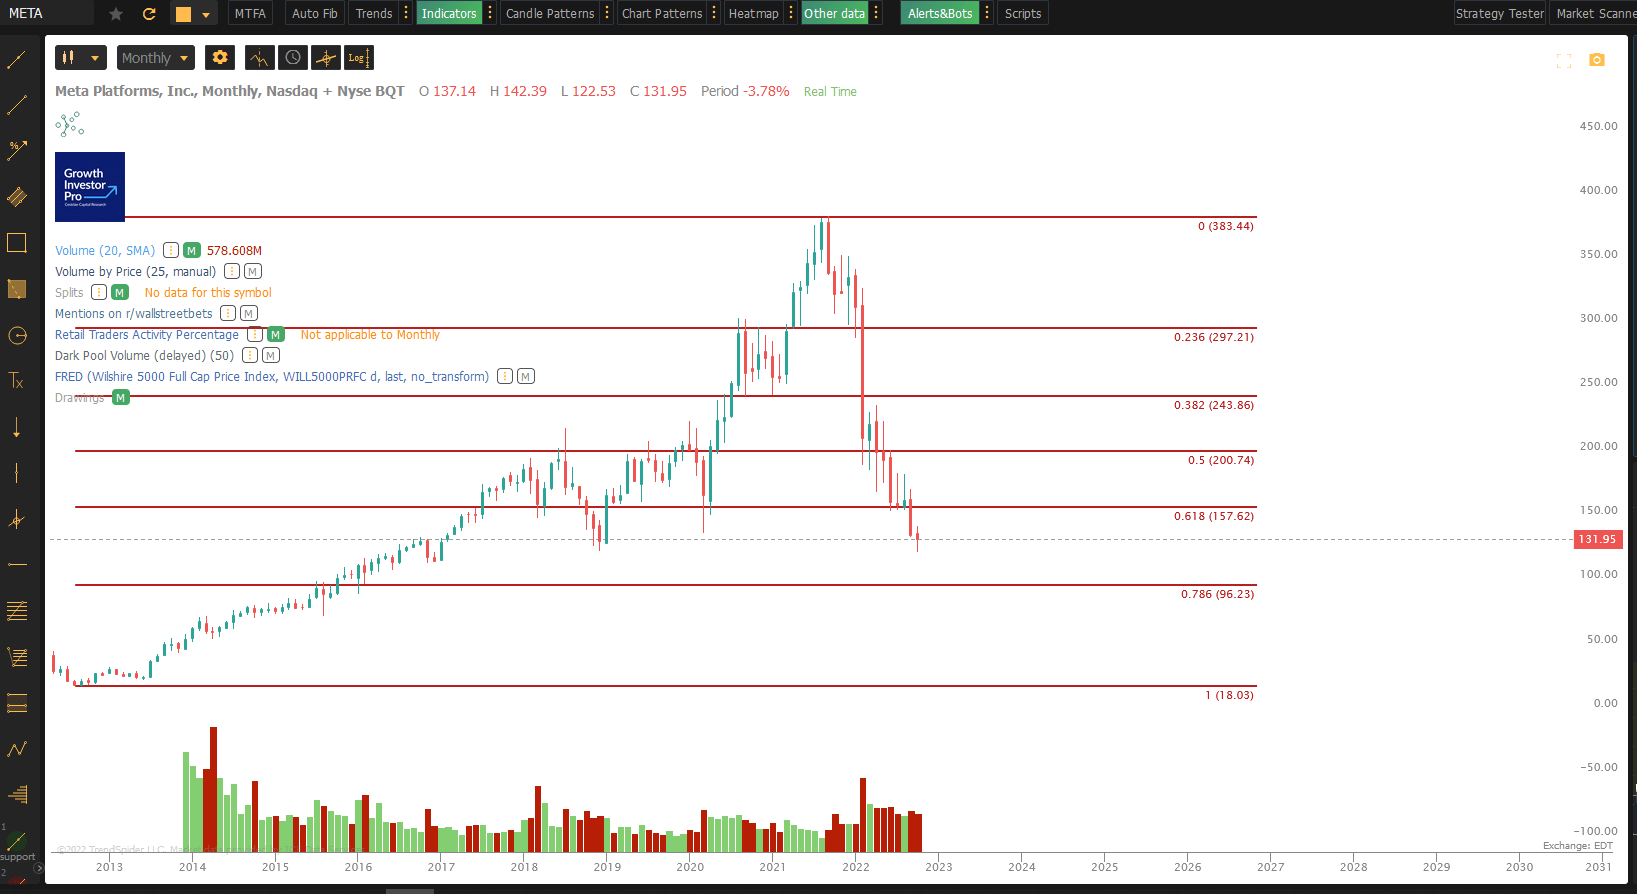Toggle Dark Pool Volume M badge
Viewport: 1637px width, 894px height.
(271, 355)
